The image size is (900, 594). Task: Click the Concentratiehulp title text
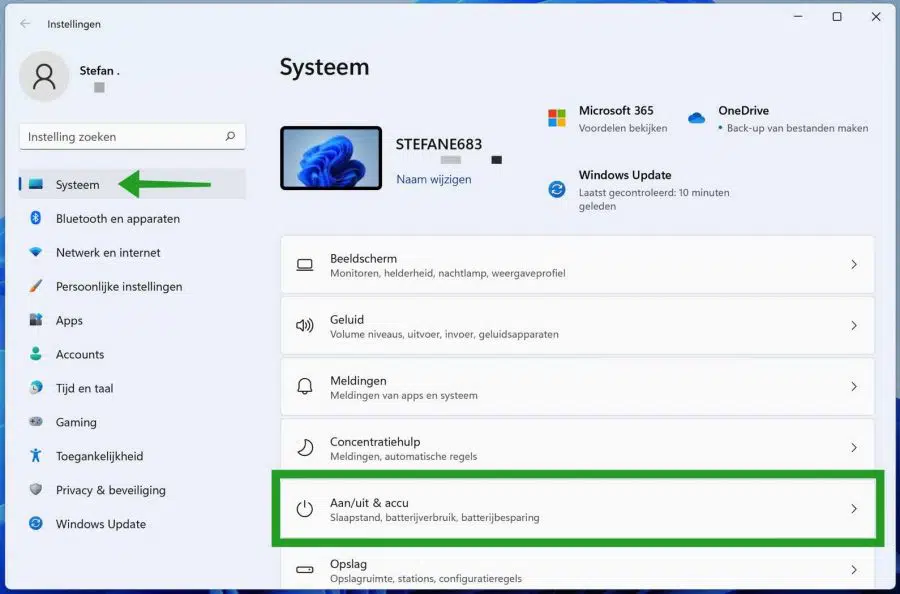375,441
